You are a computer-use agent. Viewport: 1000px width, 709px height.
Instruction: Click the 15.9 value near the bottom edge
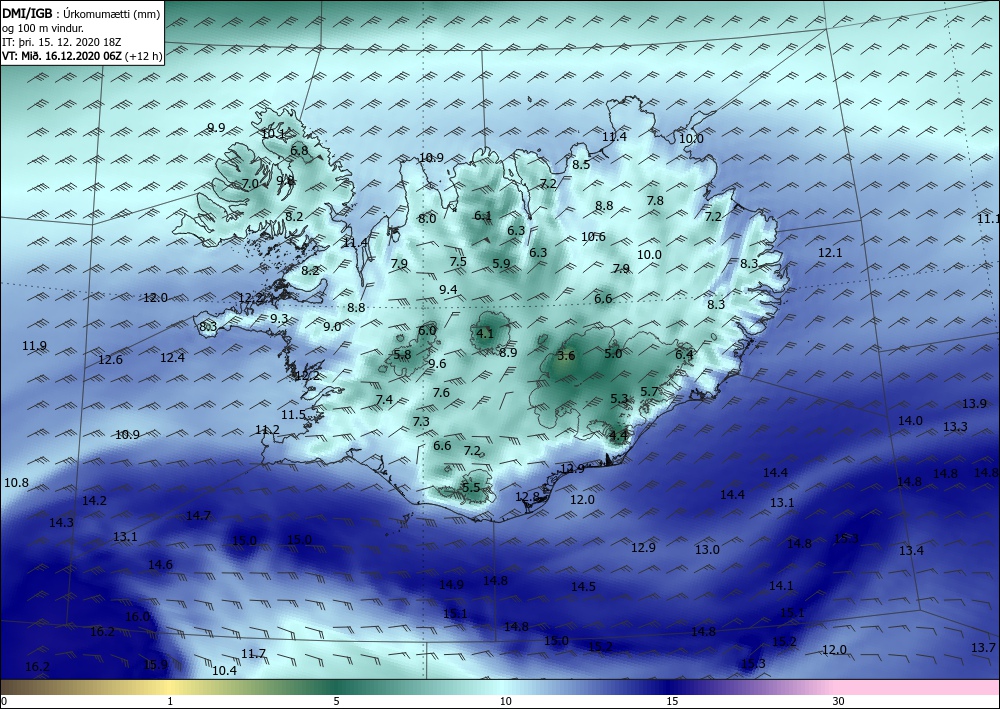pyautogui.click(x=156, y=664)
